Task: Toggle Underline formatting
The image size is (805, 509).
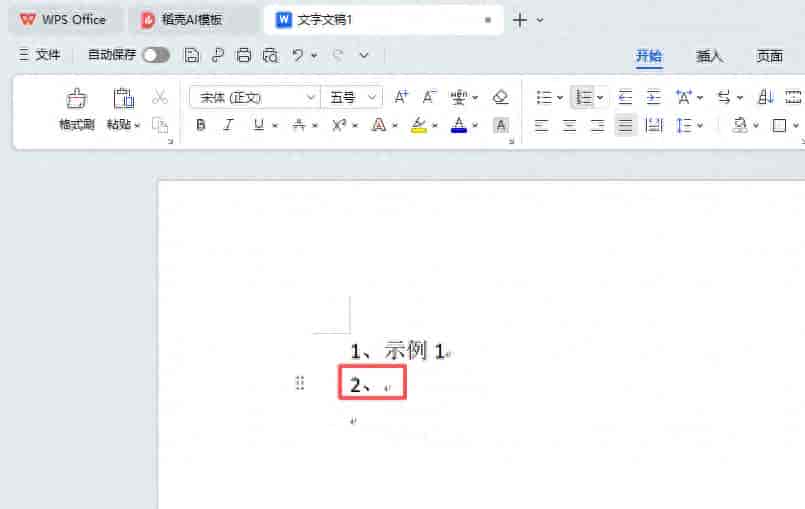Action: click(x=259, y=125)
